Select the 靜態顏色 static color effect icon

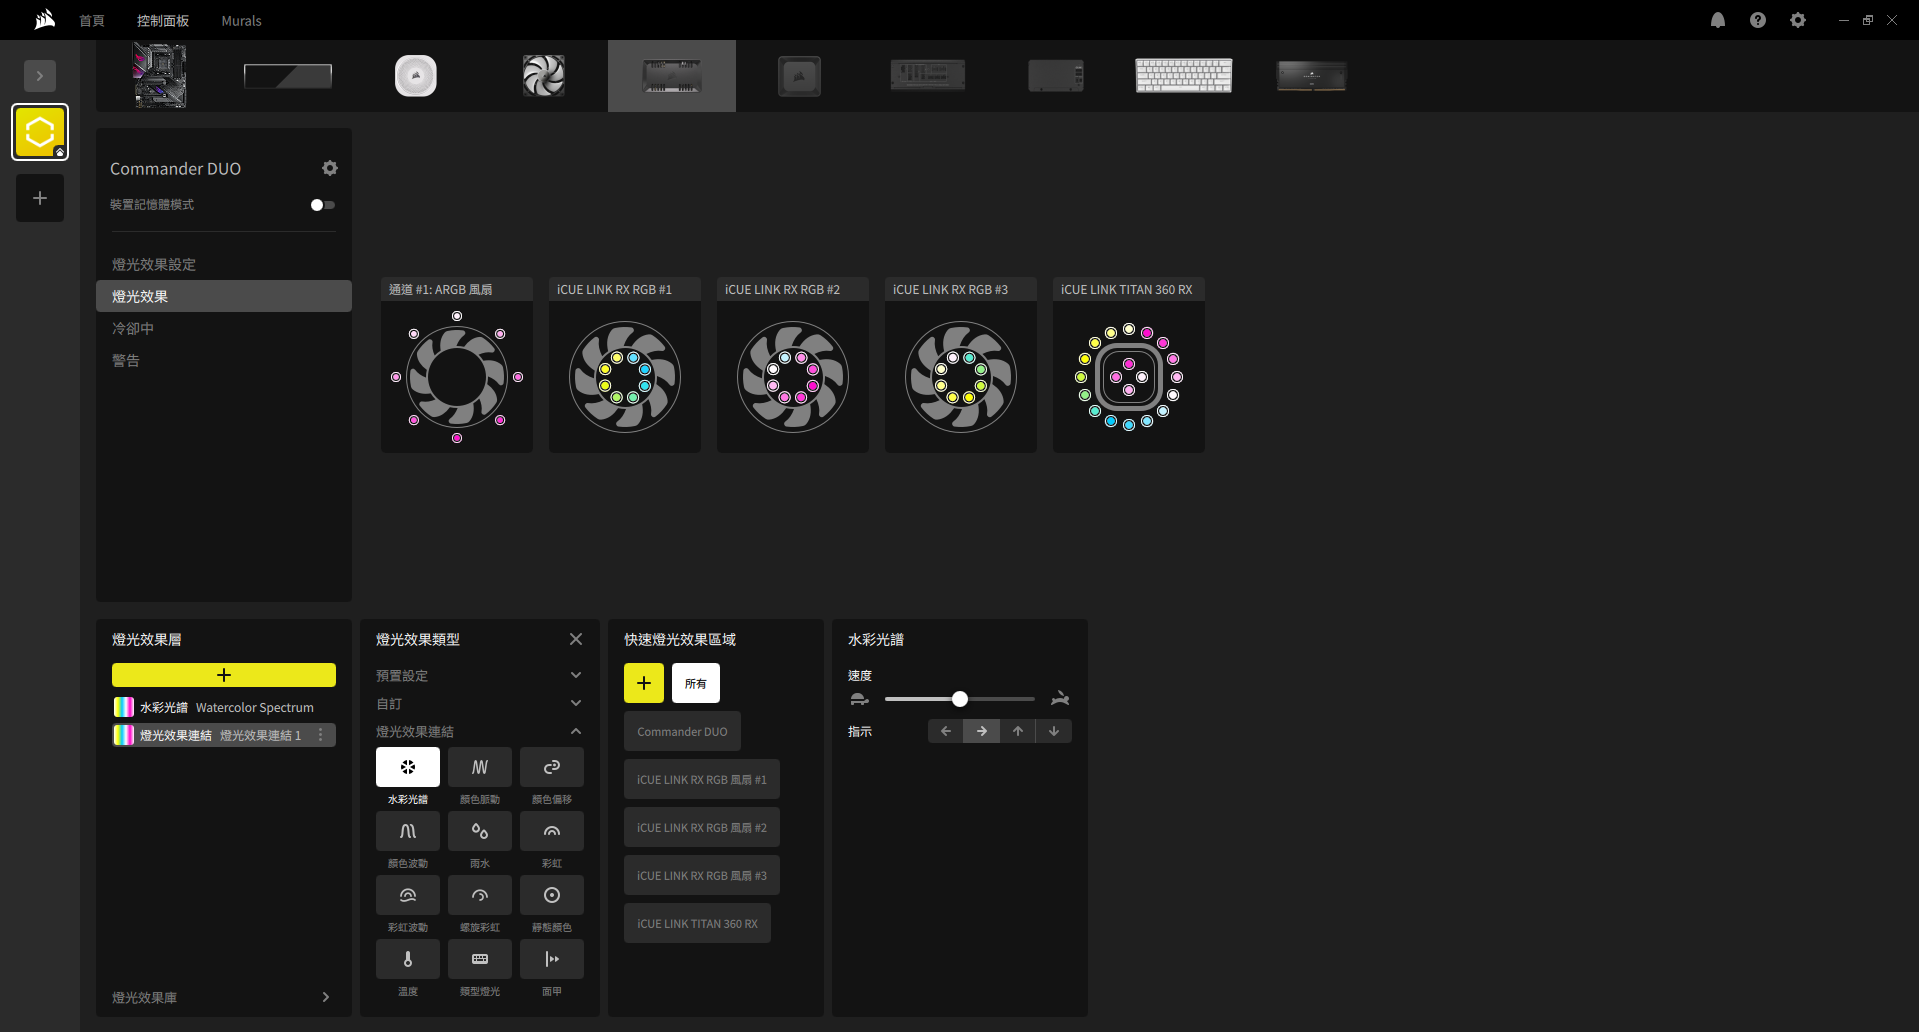551,896
